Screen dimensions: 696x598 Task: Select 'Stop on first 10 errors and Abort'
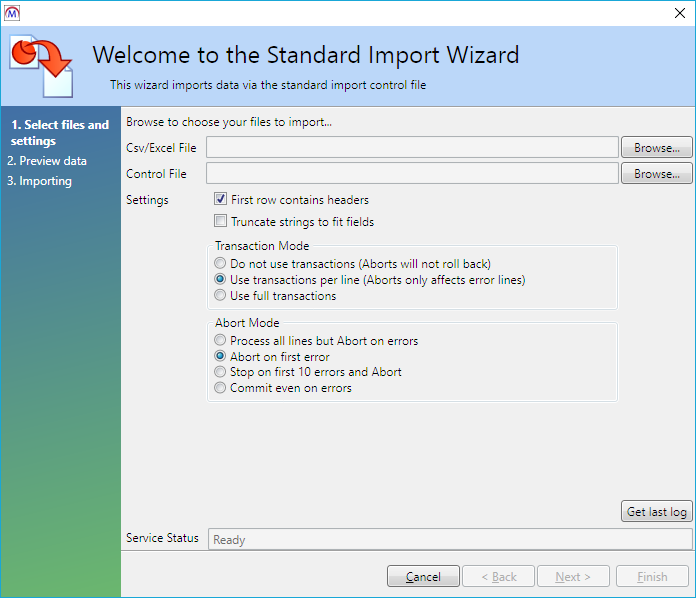tap(221, 372)
